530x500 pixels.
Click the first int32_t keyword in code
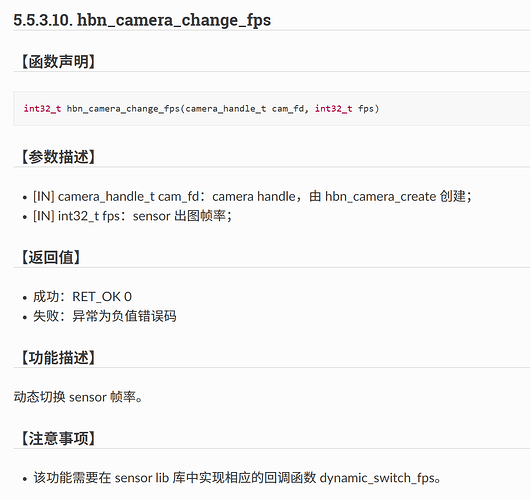[x=43, y=109]
